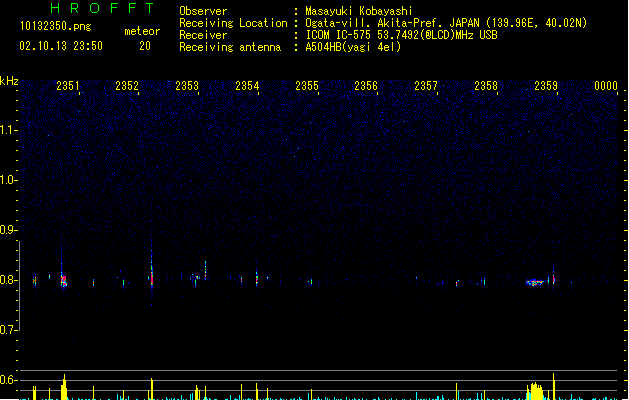Select observer name Masayuki Kobayashi

[x=359, y=11]
